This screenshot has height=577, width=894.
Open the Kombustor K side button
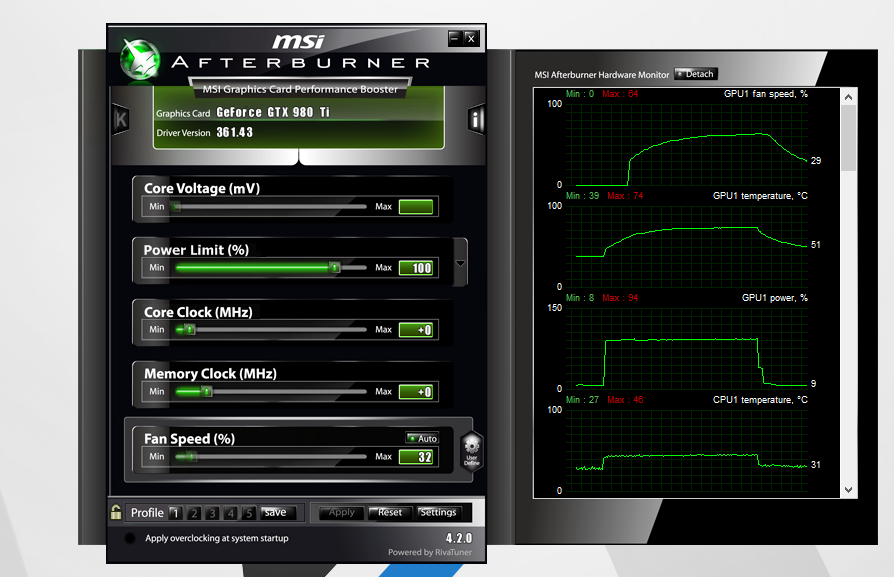pyautogui.click(x=121, y=119)
